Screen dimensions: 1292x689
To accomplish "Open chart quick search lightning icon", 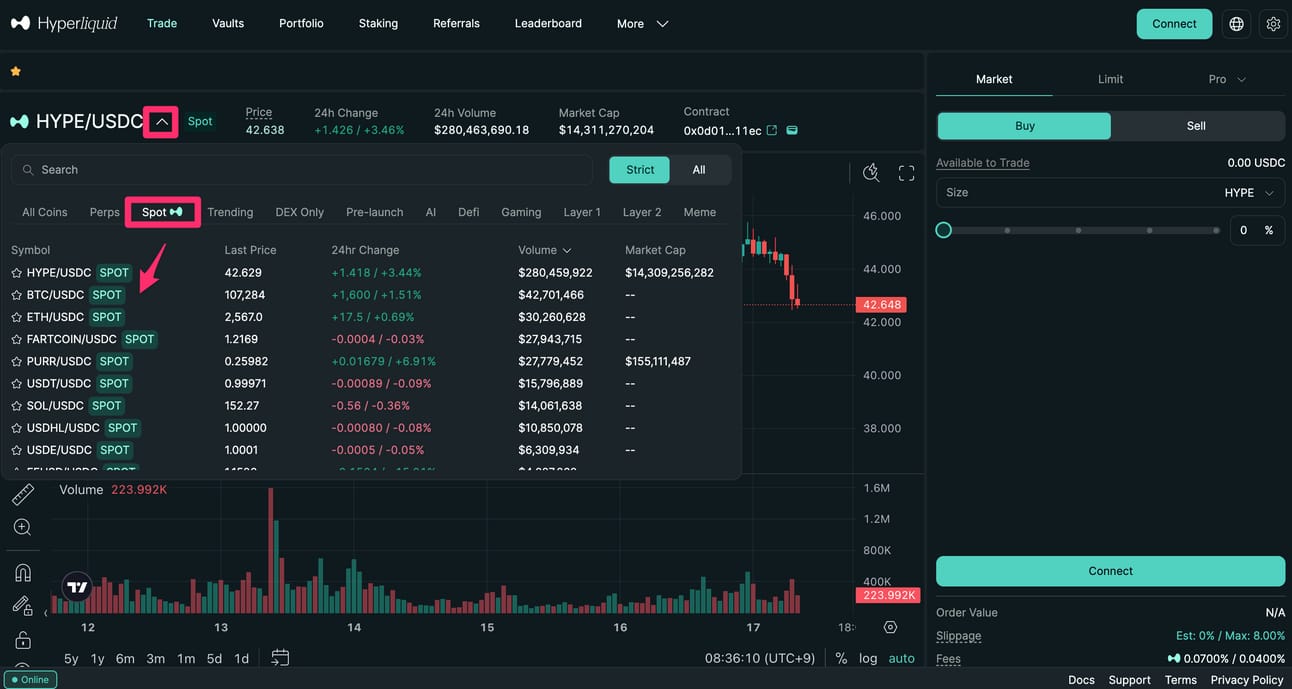I will point(871,173).
